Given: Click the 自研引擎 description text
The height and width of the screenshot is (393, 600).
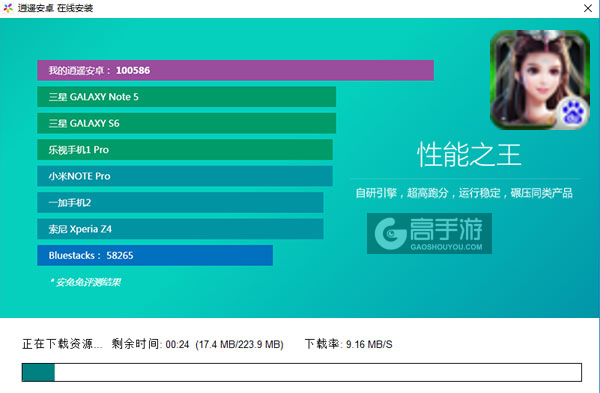Looking at the screenshot, I should 464,193.
